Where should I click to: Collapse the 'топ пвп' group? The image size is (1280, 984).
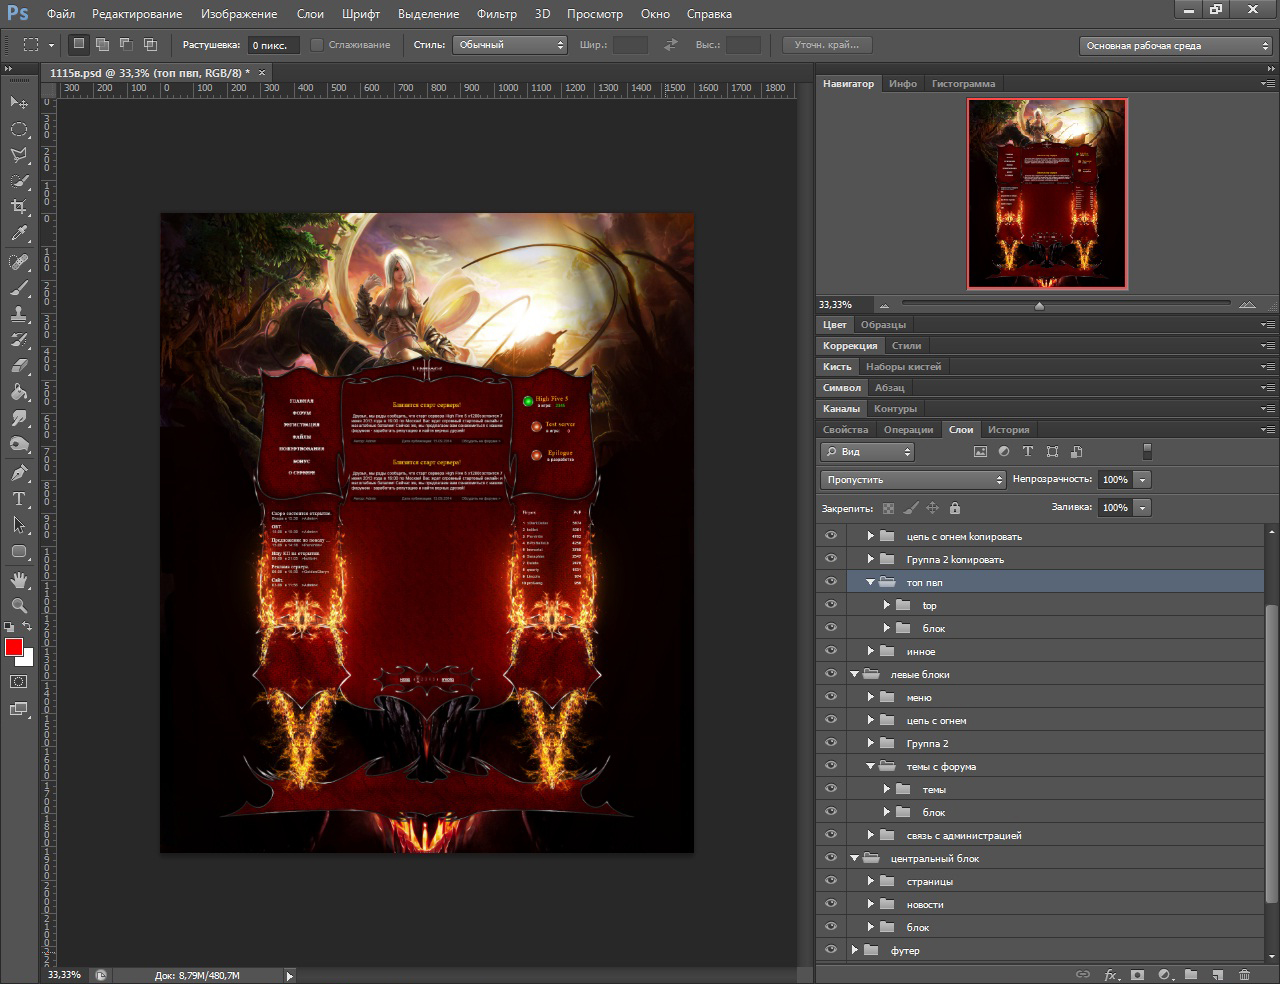click(871, 582)
